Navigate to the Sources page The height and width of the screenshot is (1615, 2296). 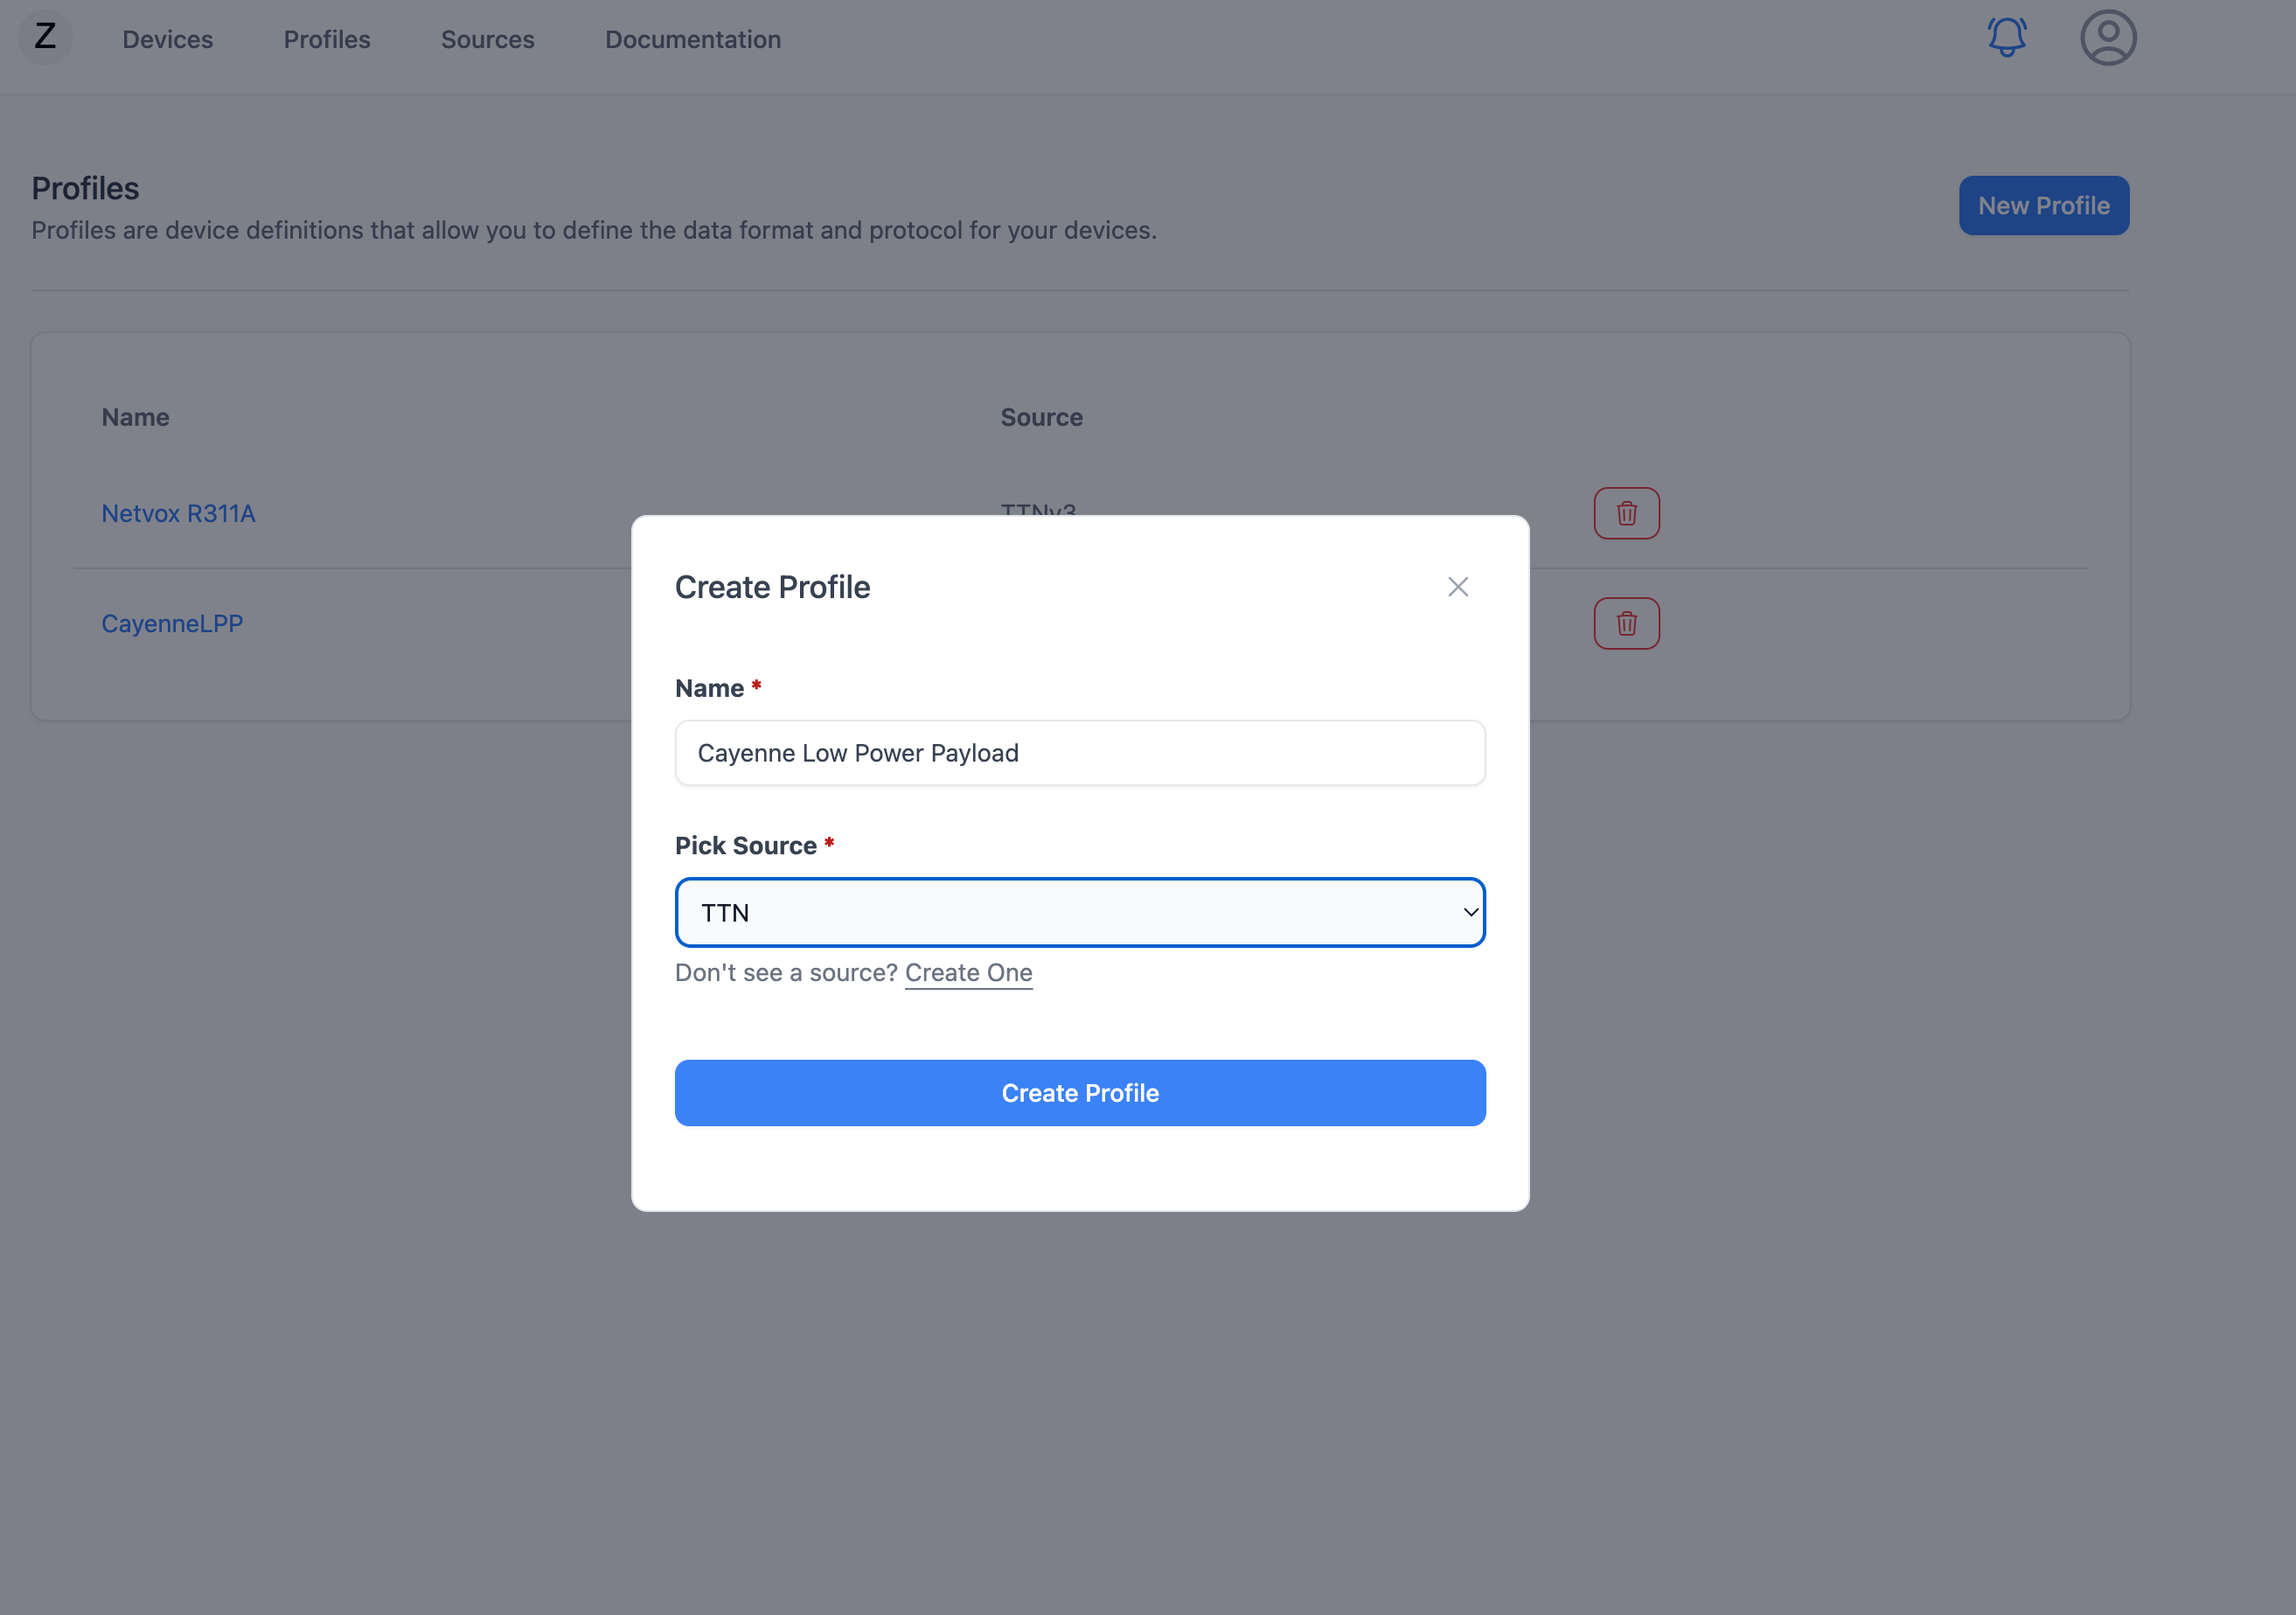(487, 39)
